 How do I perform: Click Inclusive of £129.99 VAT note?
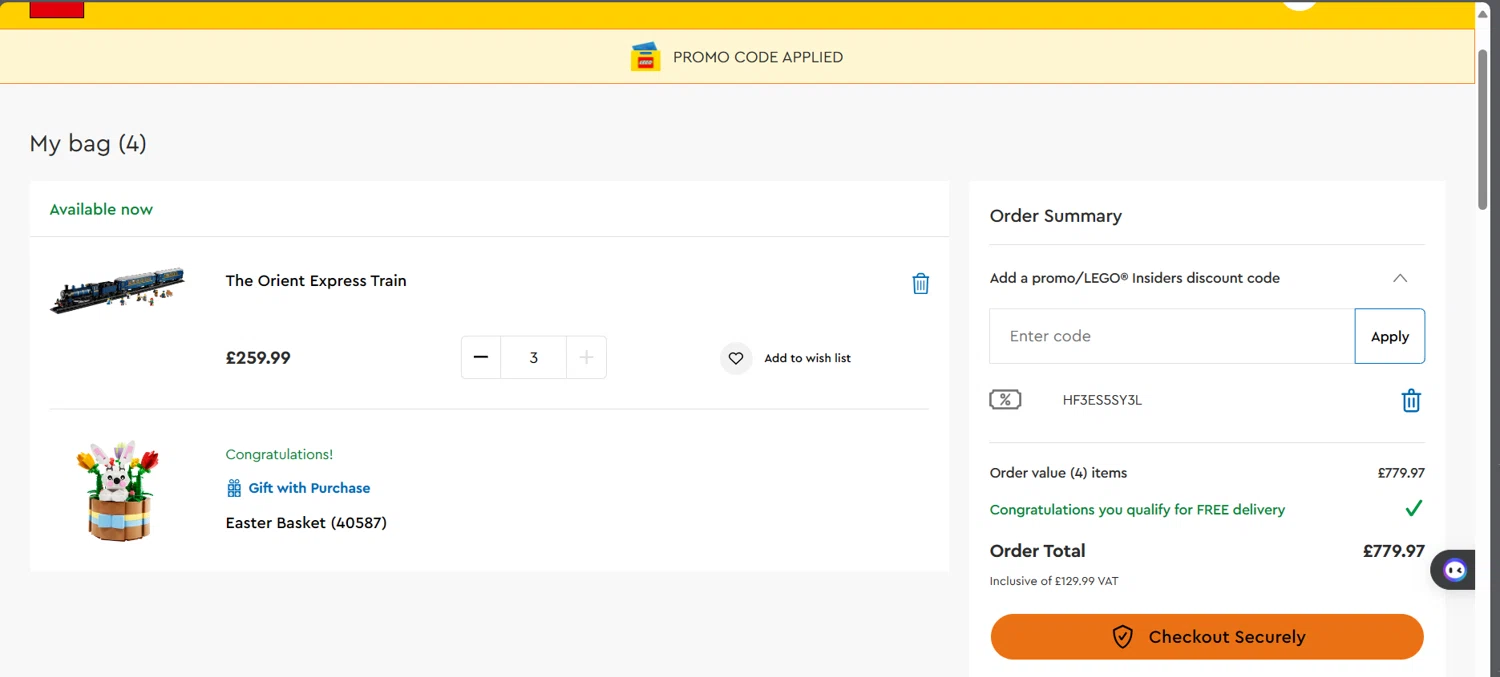coord(1054,581)
